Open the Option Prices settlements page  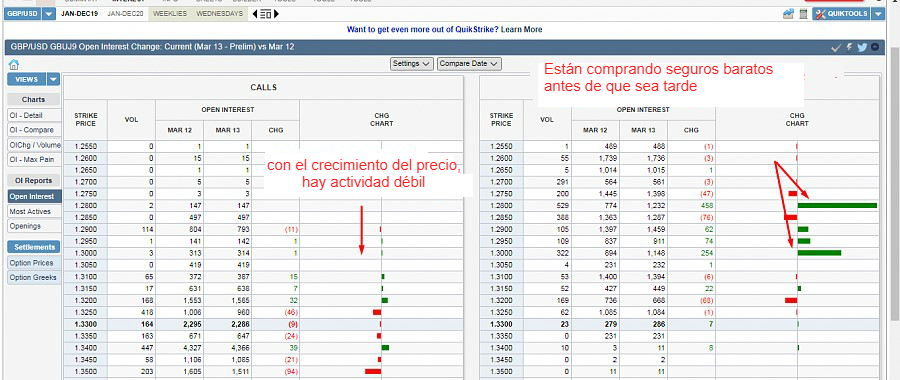tap(34, 263)
